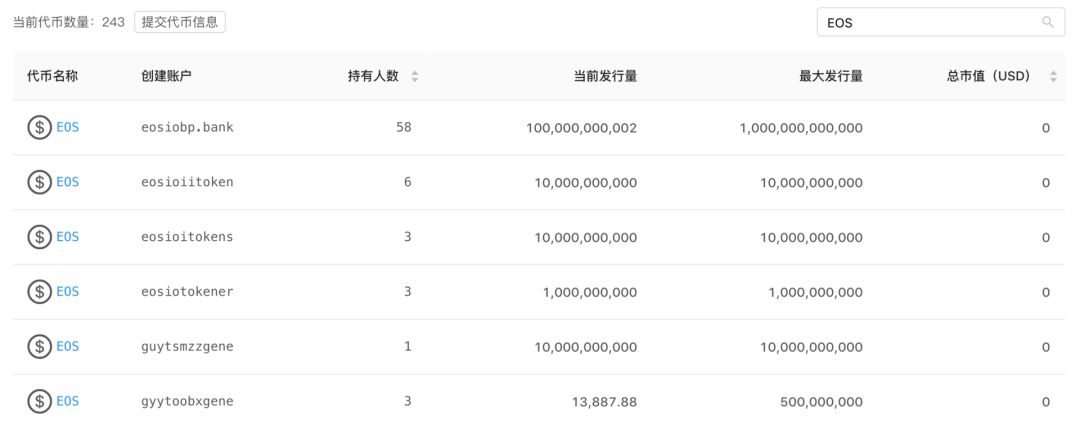Click the 当前代币数量：243 label
This screenshot has height=421, width=1080.
pyautogui.click(x=69, y=22)
